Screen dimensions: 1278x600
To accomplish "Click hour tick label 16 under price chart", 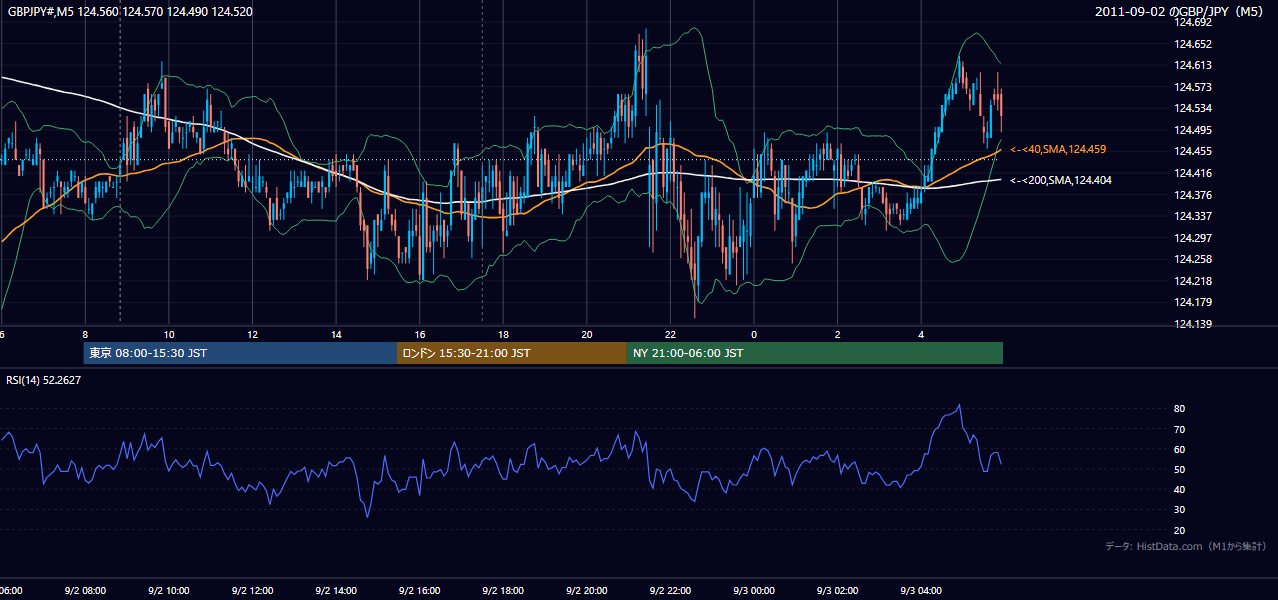I will (420, 335).
